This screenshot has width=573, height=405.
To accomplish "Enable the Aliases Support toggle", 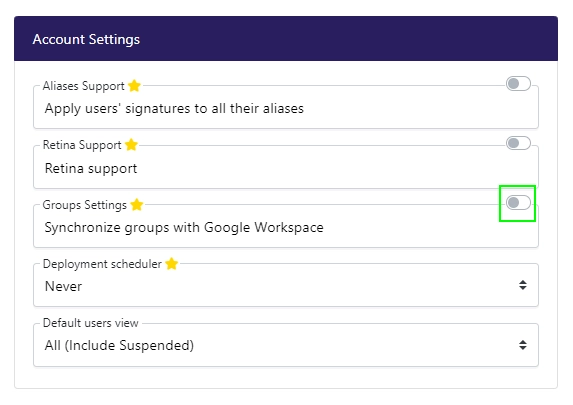I will pyautogui.click(x=518, y=84).
